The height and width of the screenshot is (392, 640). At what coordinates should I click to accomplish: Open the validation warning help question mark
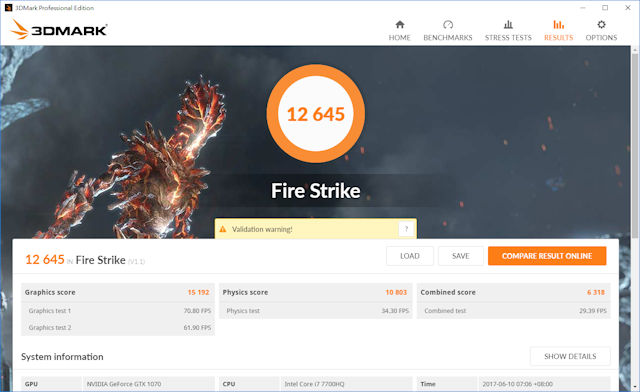pos(406,229)
